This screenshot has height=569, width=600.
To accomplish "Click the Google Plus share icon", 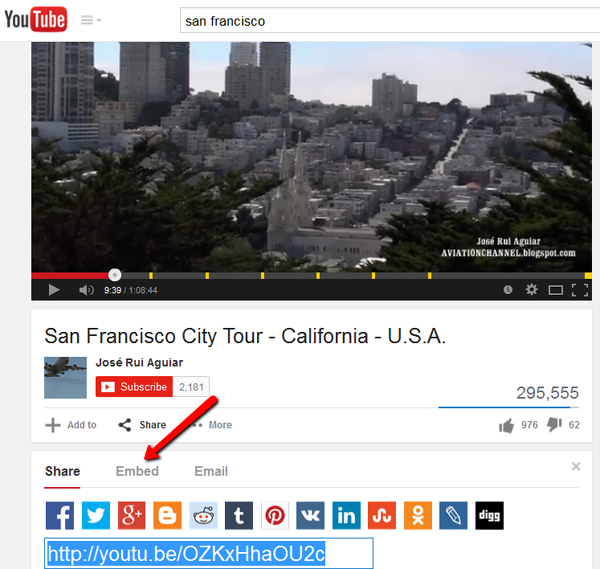I will pyautogui.click(x=132, y=515).
